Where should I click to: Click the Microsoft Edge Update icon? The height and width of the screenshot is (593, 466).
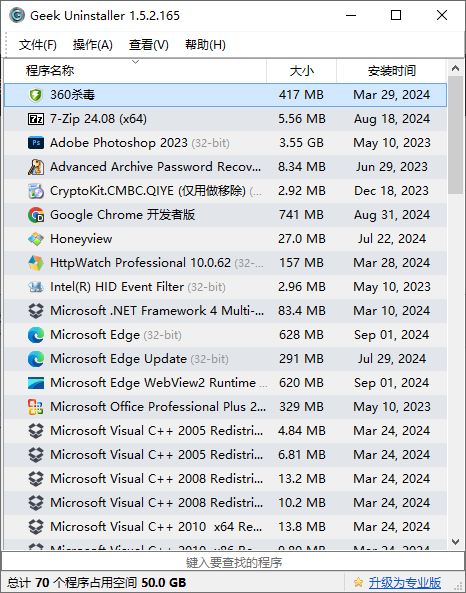36,359
